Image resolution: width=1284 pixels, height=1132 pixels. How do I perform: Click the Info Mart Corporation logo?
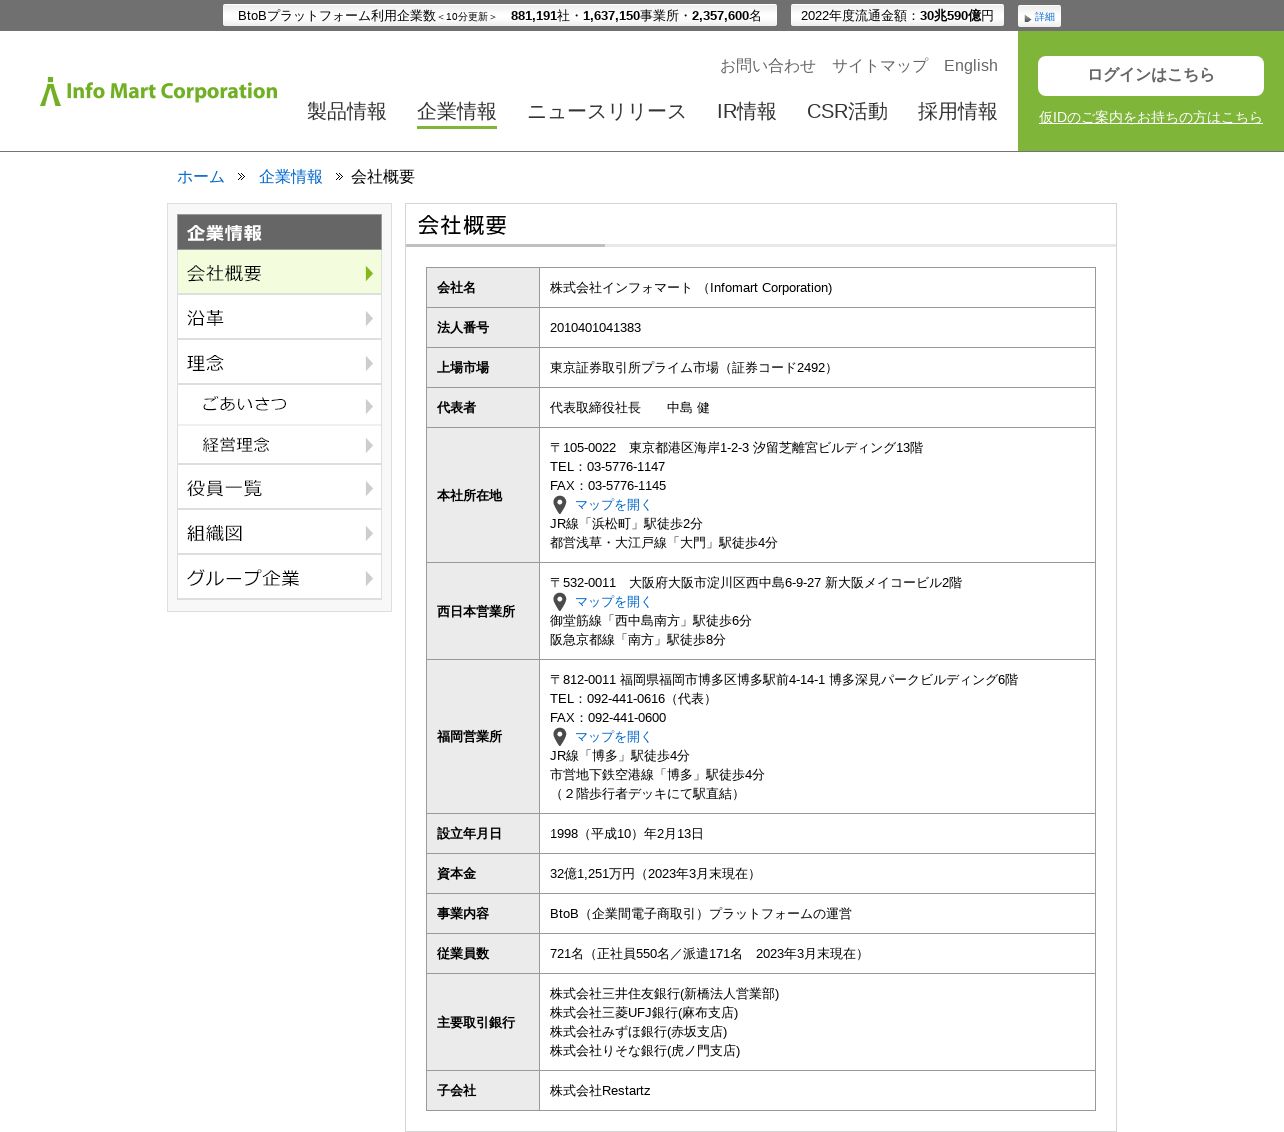pos(159,91)
